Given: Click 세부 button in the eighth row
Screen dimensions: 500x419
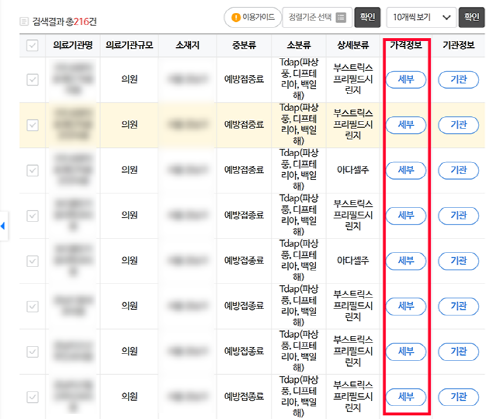Looking at the screenshot, I should [x=406, y=397].
